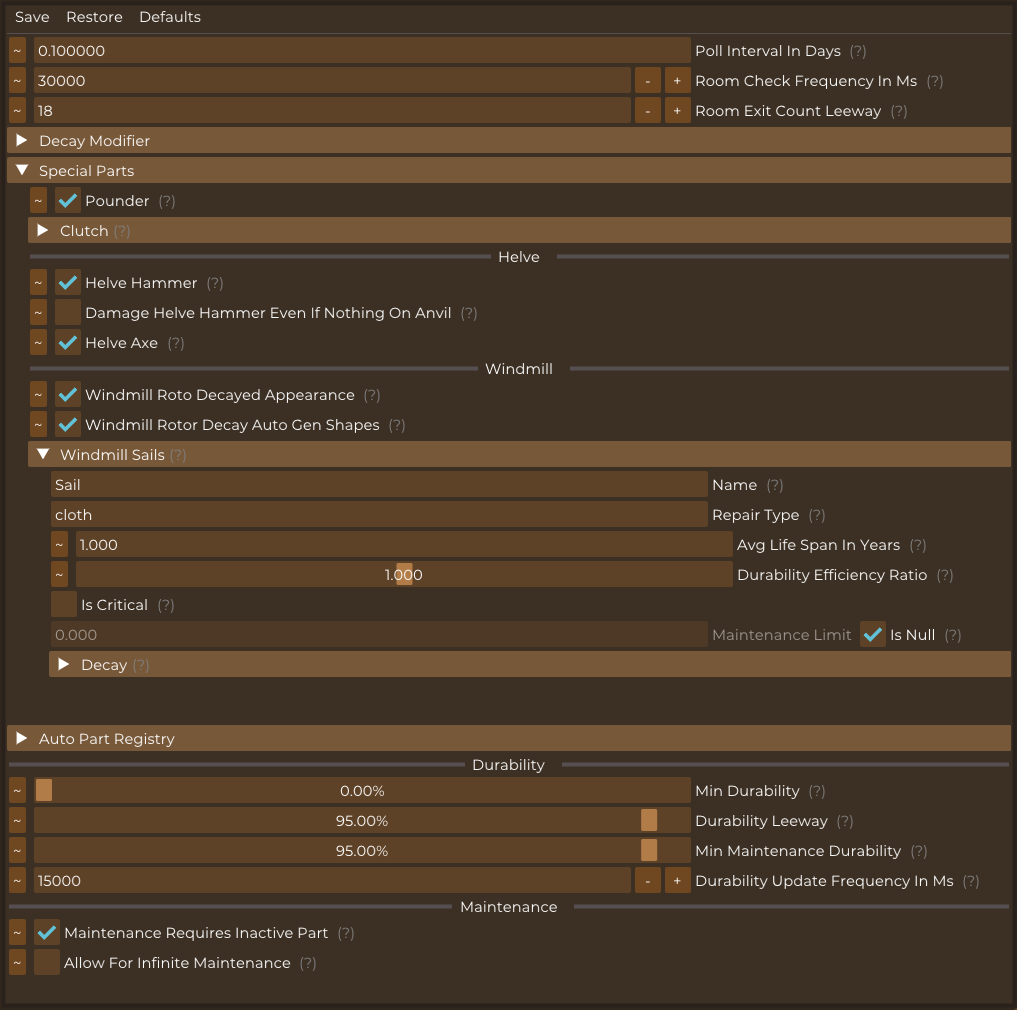Toggle Maintenance Requires Inactive Part checkbox
This screenshot has height=1010, width=1017.
pos(47,932)
